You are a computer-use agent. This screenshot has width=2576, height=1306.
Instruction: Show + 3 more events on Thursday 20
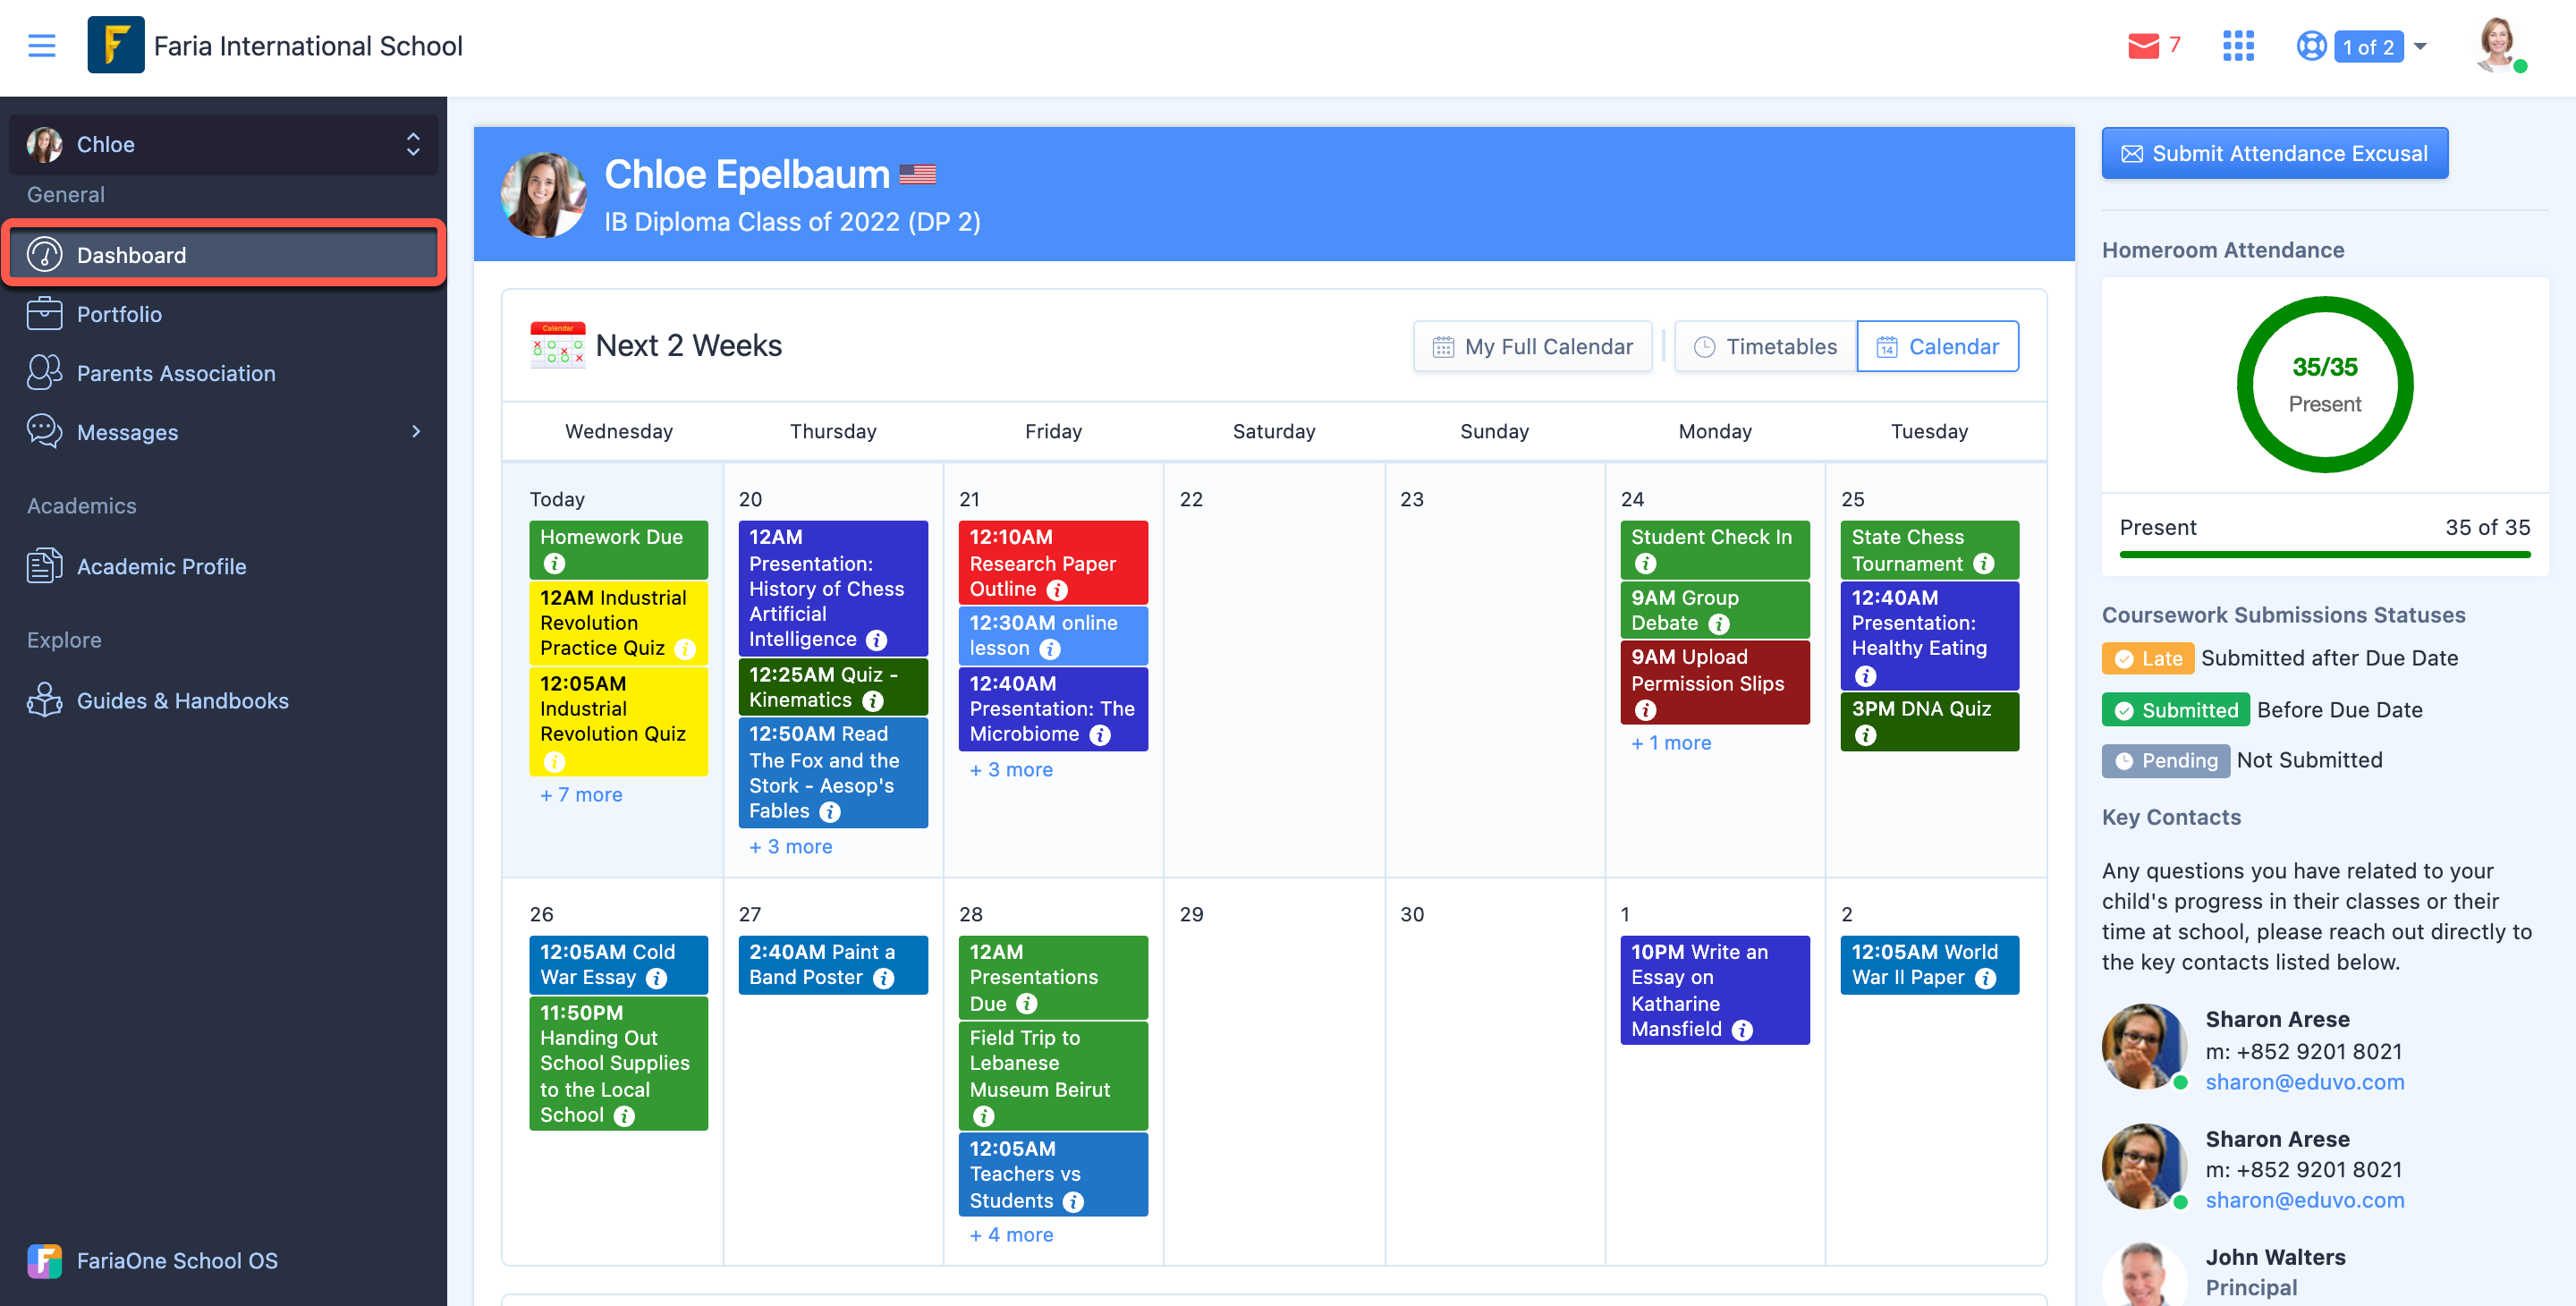point(790,846)
